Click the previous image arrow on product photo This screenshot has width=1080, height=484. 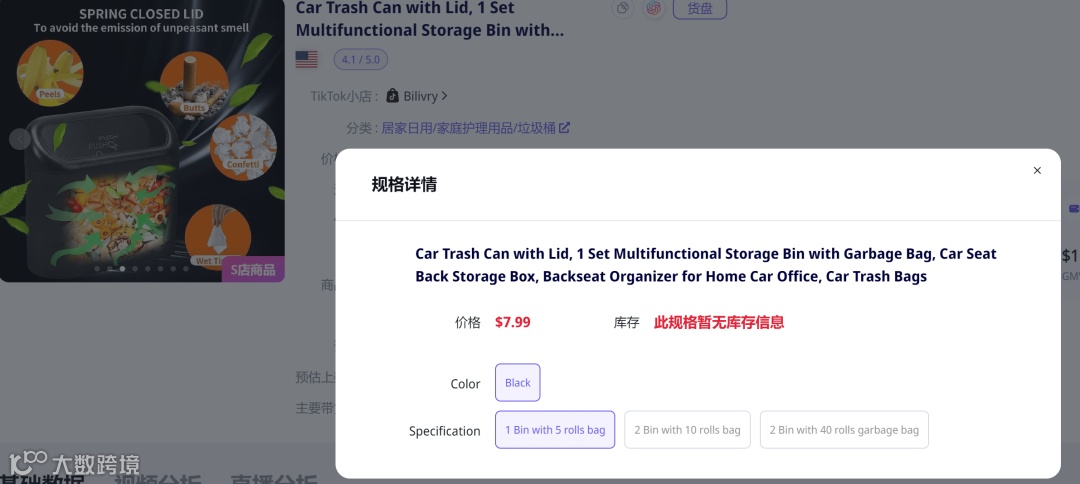20,139
